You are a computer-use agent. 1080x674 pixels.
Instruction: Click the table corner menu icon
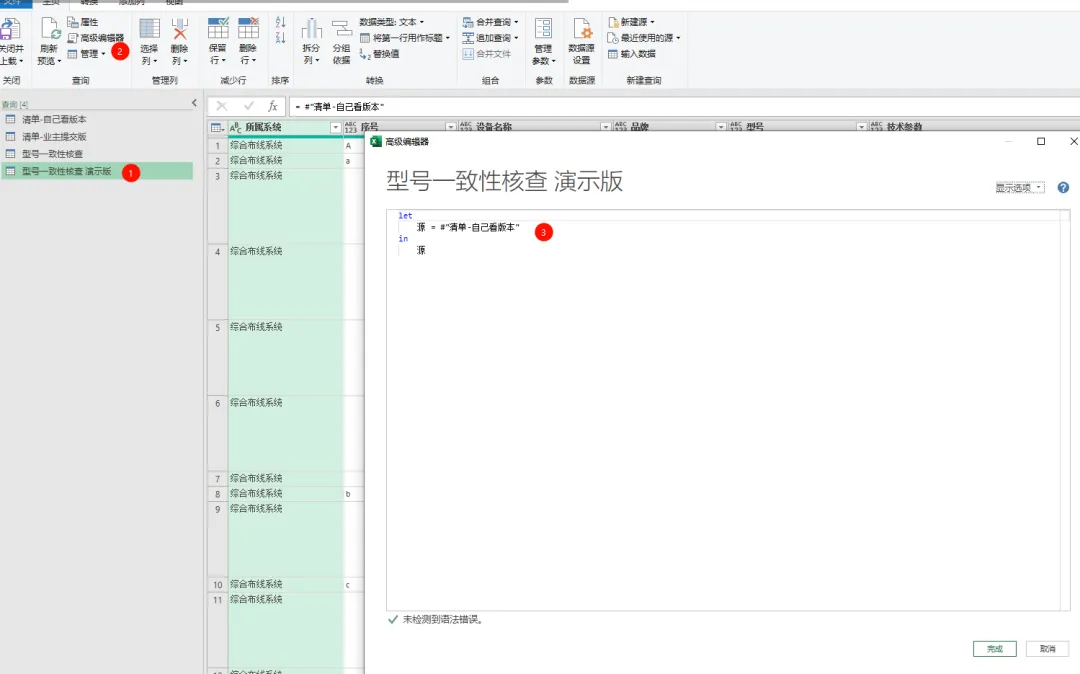217,127
